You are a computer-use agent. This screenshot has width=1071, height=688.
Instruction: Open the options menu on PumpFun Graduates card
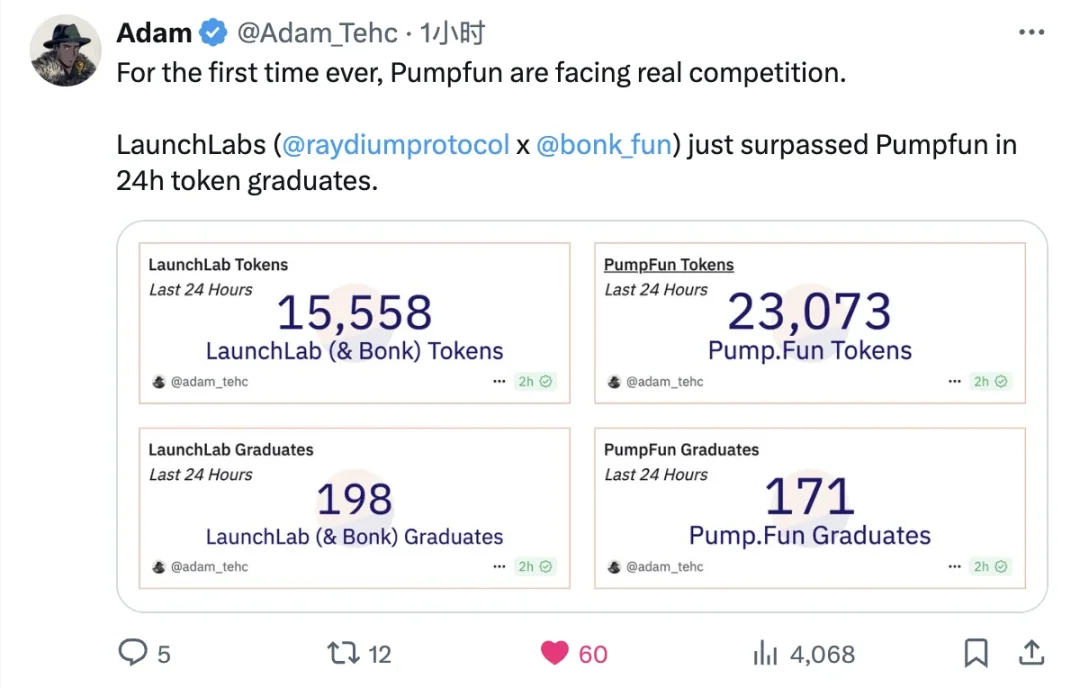point(953,566)
